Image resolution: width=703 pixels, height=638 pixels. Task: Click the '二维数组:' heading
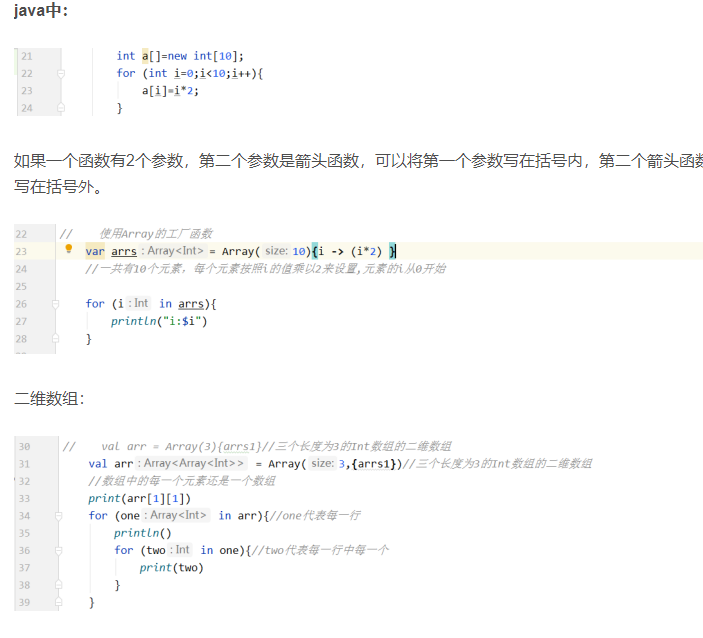49,398
